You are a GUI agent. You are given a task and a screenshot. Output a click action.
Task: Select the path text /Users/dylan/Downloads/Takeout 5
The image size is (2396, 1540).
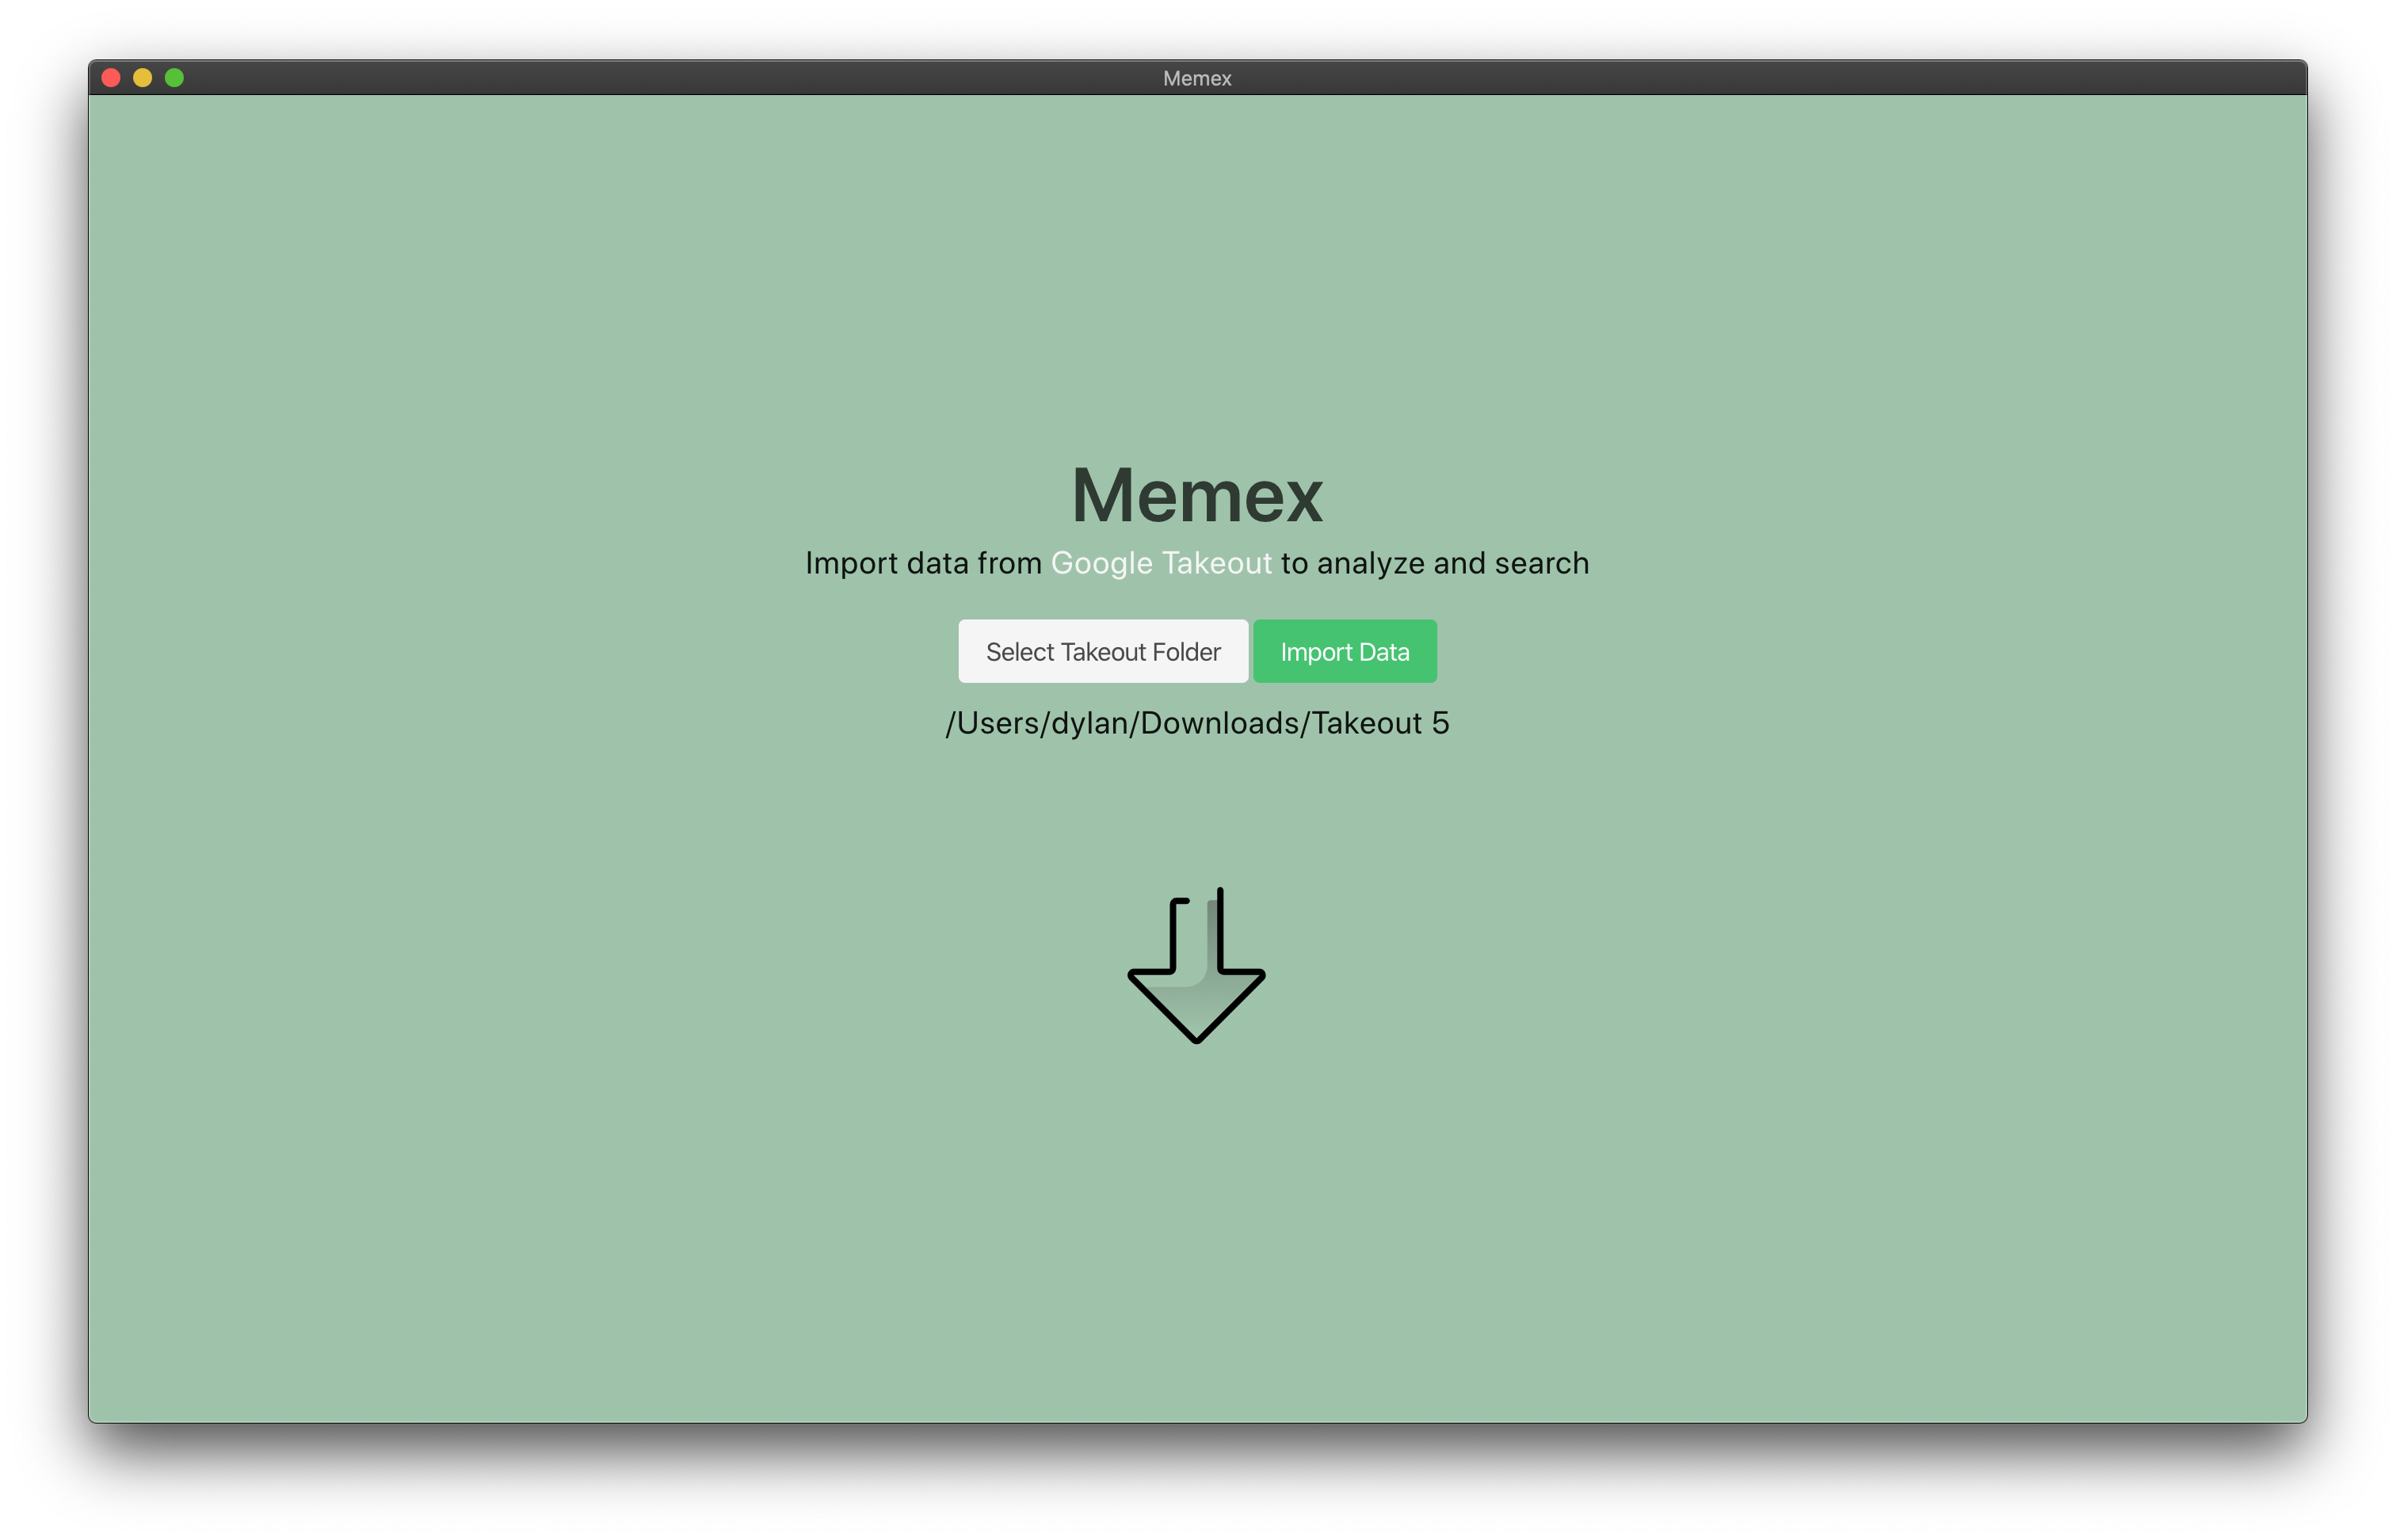pos(1197,723)
